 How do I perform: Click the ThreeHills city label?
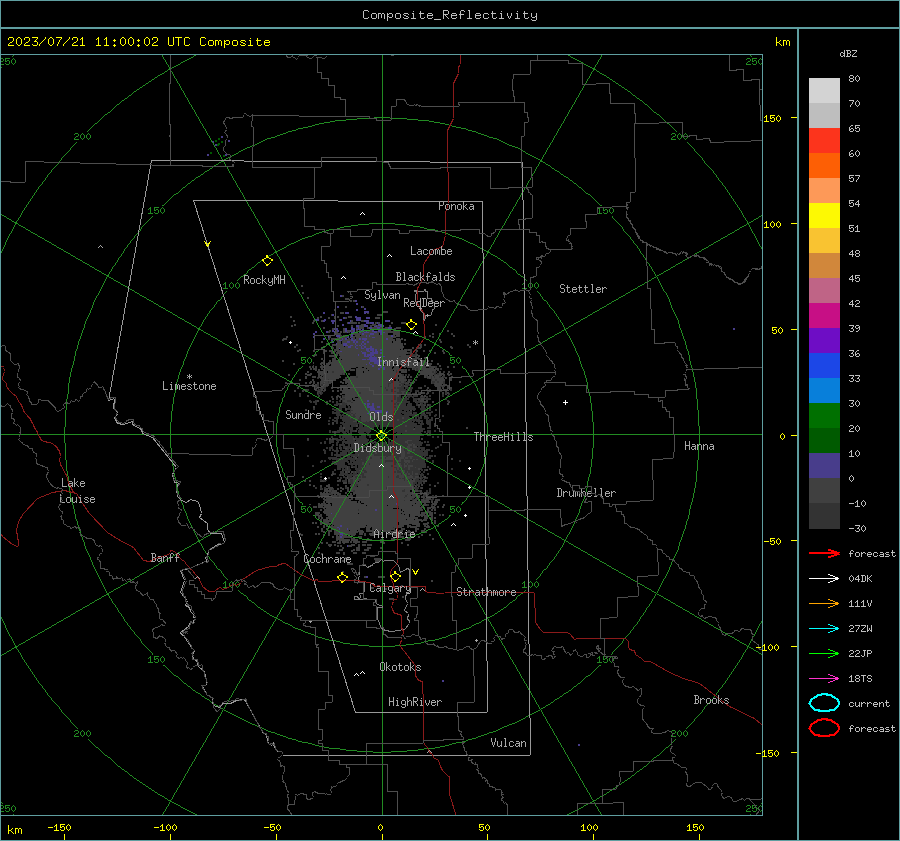pyautogui.click(x=503, y=437)
